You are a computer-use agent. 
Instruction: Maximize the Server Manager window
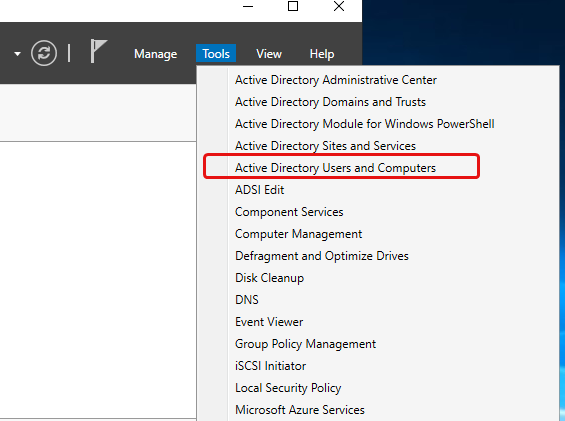pos(293,6)
